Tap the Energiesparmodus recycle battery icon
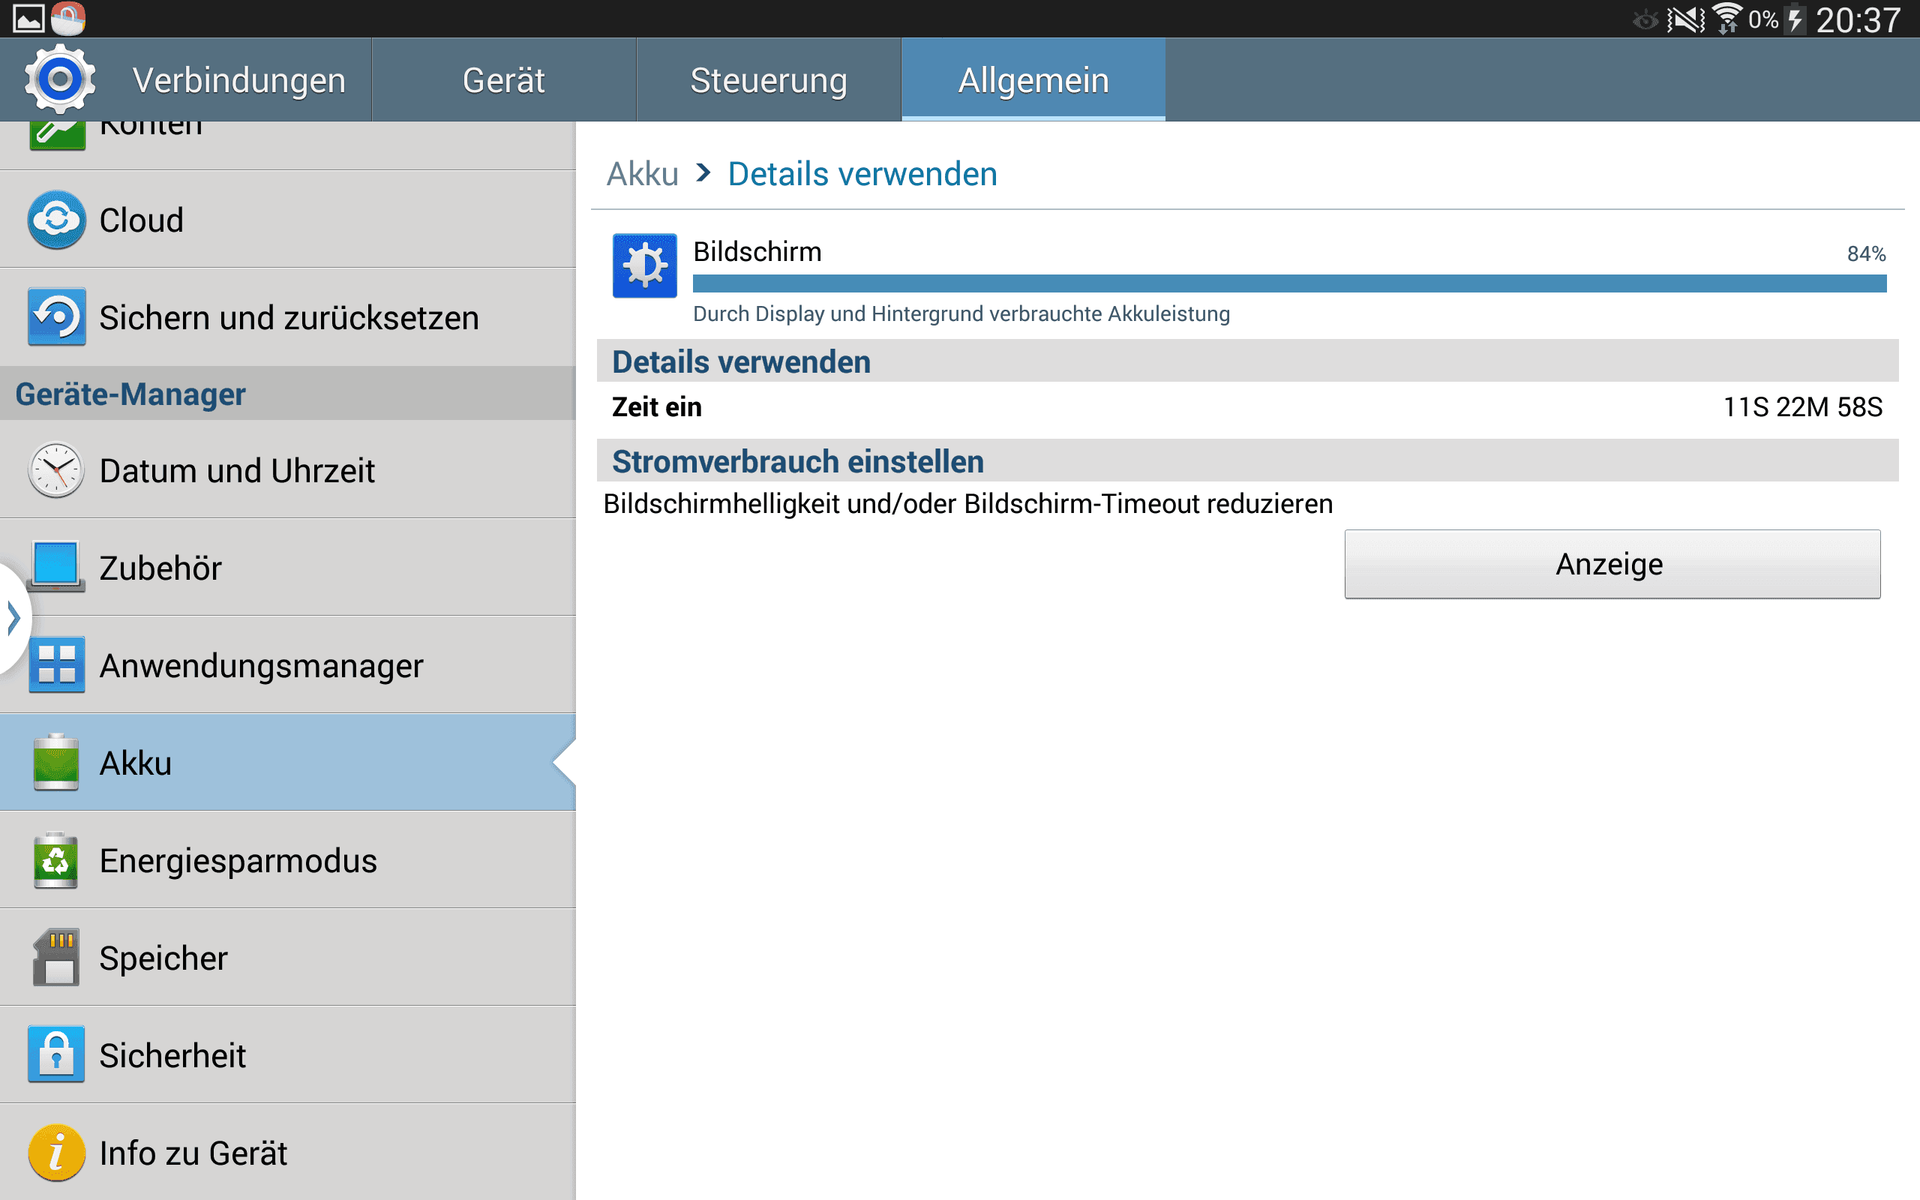 56,860
